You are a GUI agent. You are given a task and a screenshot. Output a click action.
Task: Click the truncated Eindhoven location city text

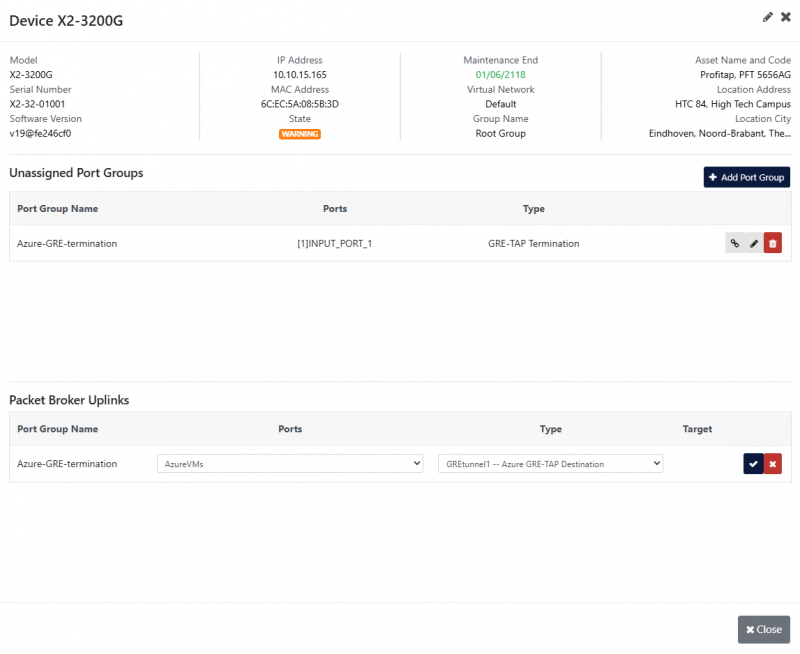(x=719, y=134)
